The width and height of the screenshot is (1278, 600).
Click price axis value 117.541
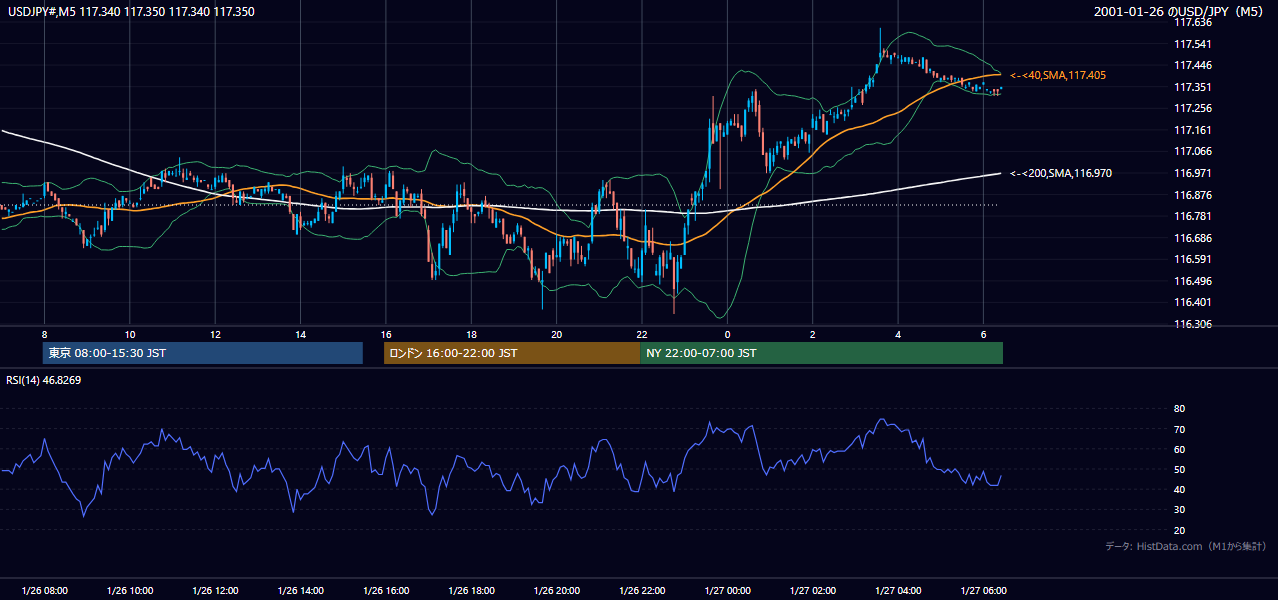coord(1193,44)
